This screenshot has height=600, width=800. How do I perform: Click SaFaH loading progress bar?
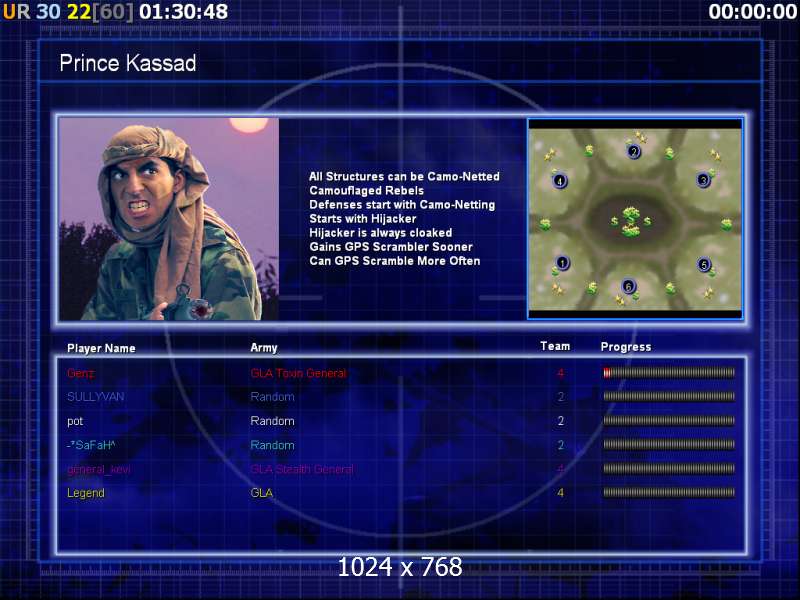669,445
